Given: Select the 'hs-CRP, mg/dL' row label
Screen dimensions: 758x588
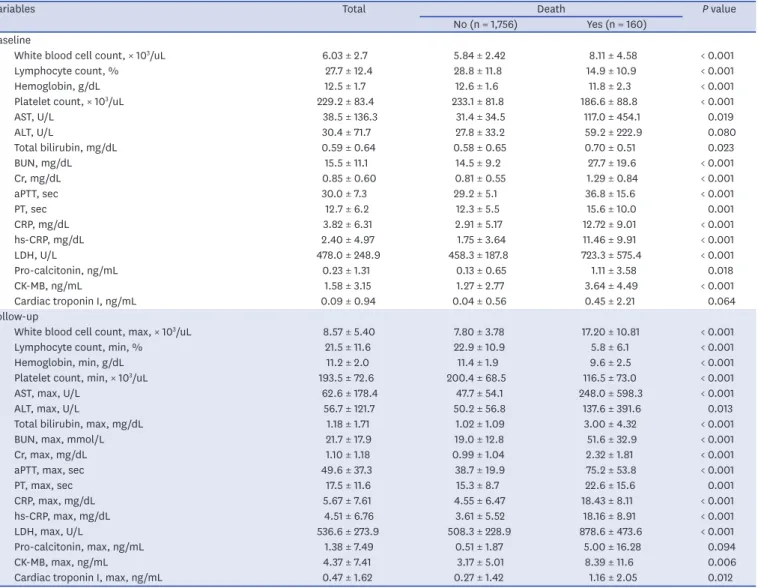Looking at the screenshot, I should 49,240.
